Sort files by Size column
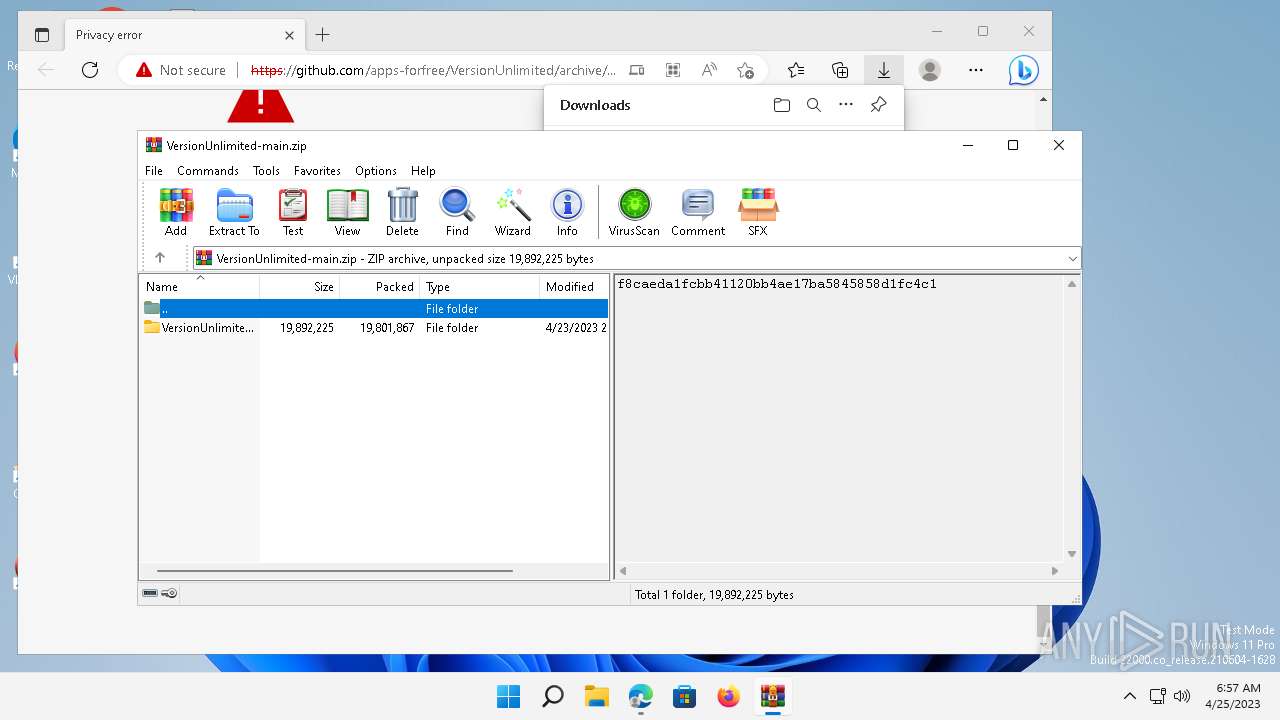Screen dimensions: 1280x720 pos(300,287)
